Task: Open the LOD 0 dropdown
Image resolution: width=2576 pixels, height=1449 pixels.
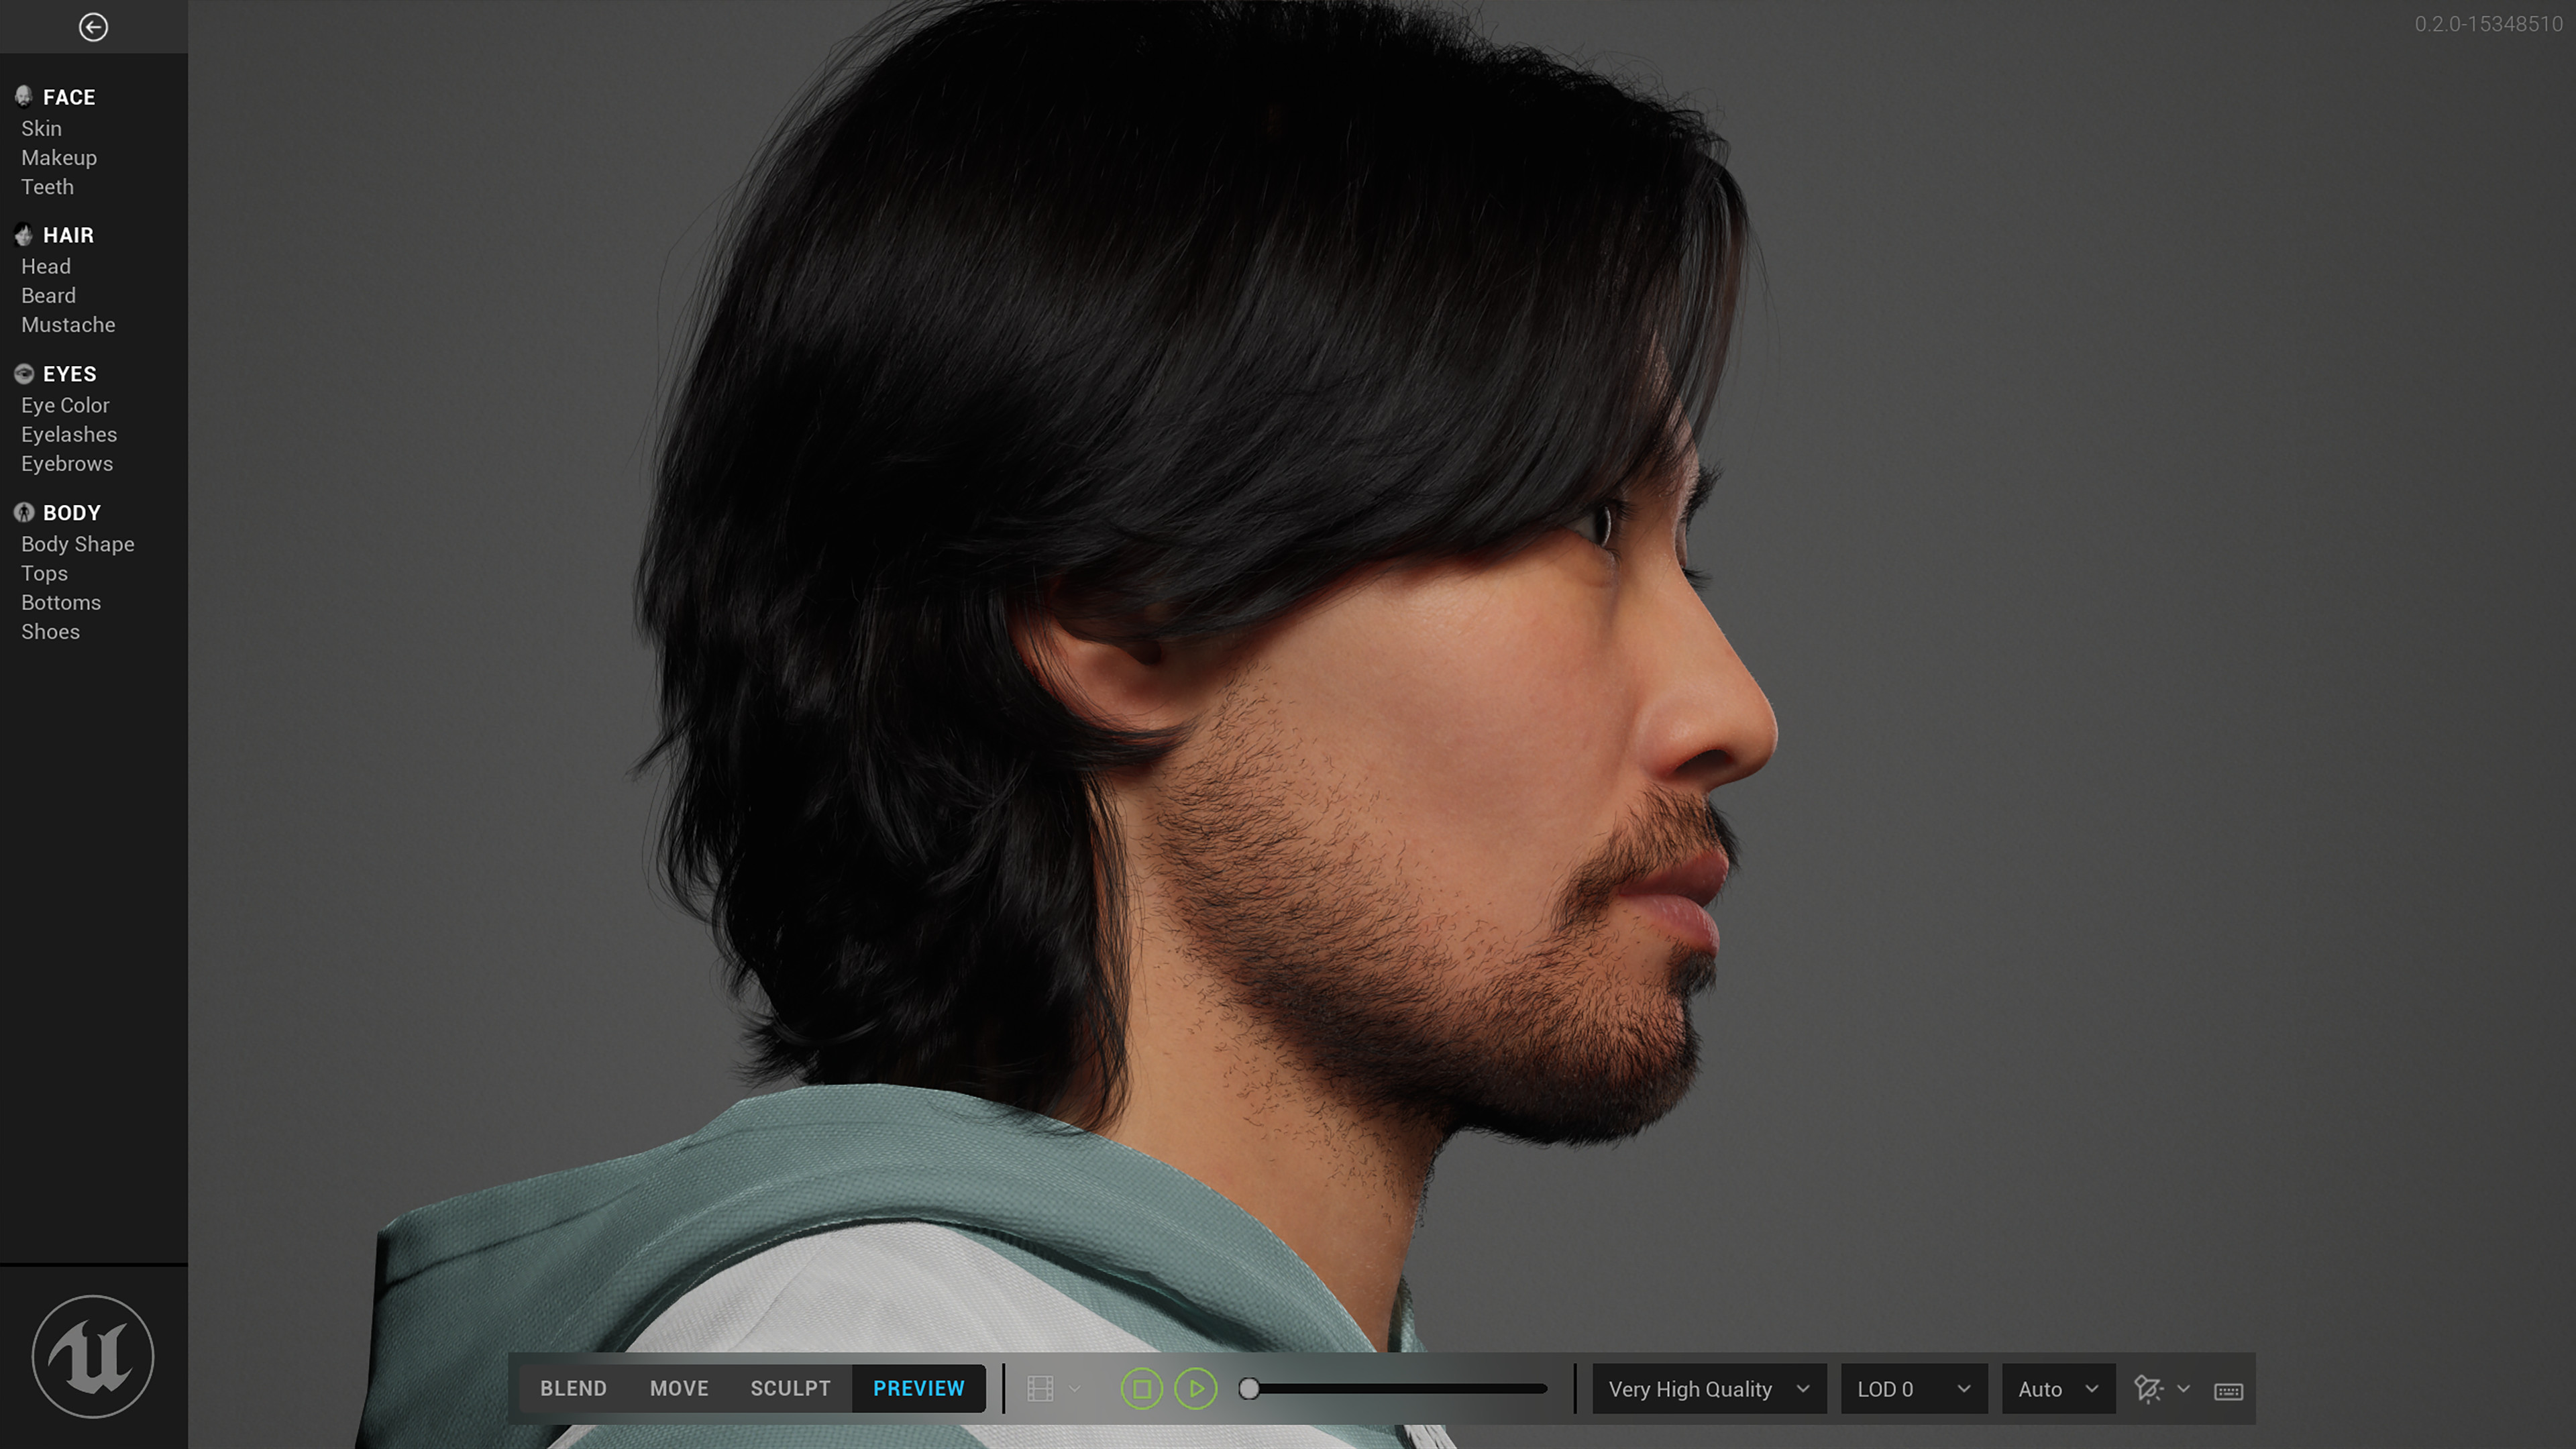Action: click(x=1913, y=1389)
